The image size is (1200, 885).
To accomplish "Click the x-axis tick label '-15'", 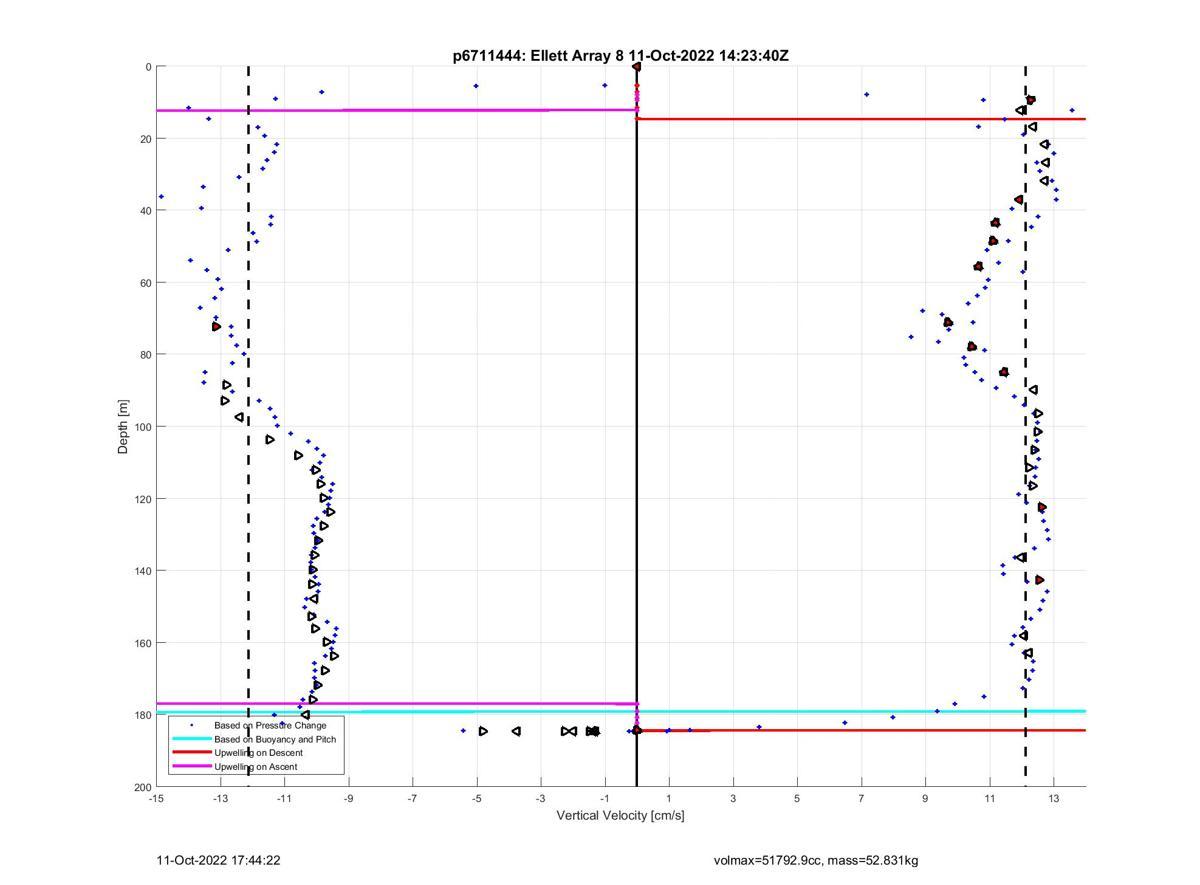I will coord(156,798).
